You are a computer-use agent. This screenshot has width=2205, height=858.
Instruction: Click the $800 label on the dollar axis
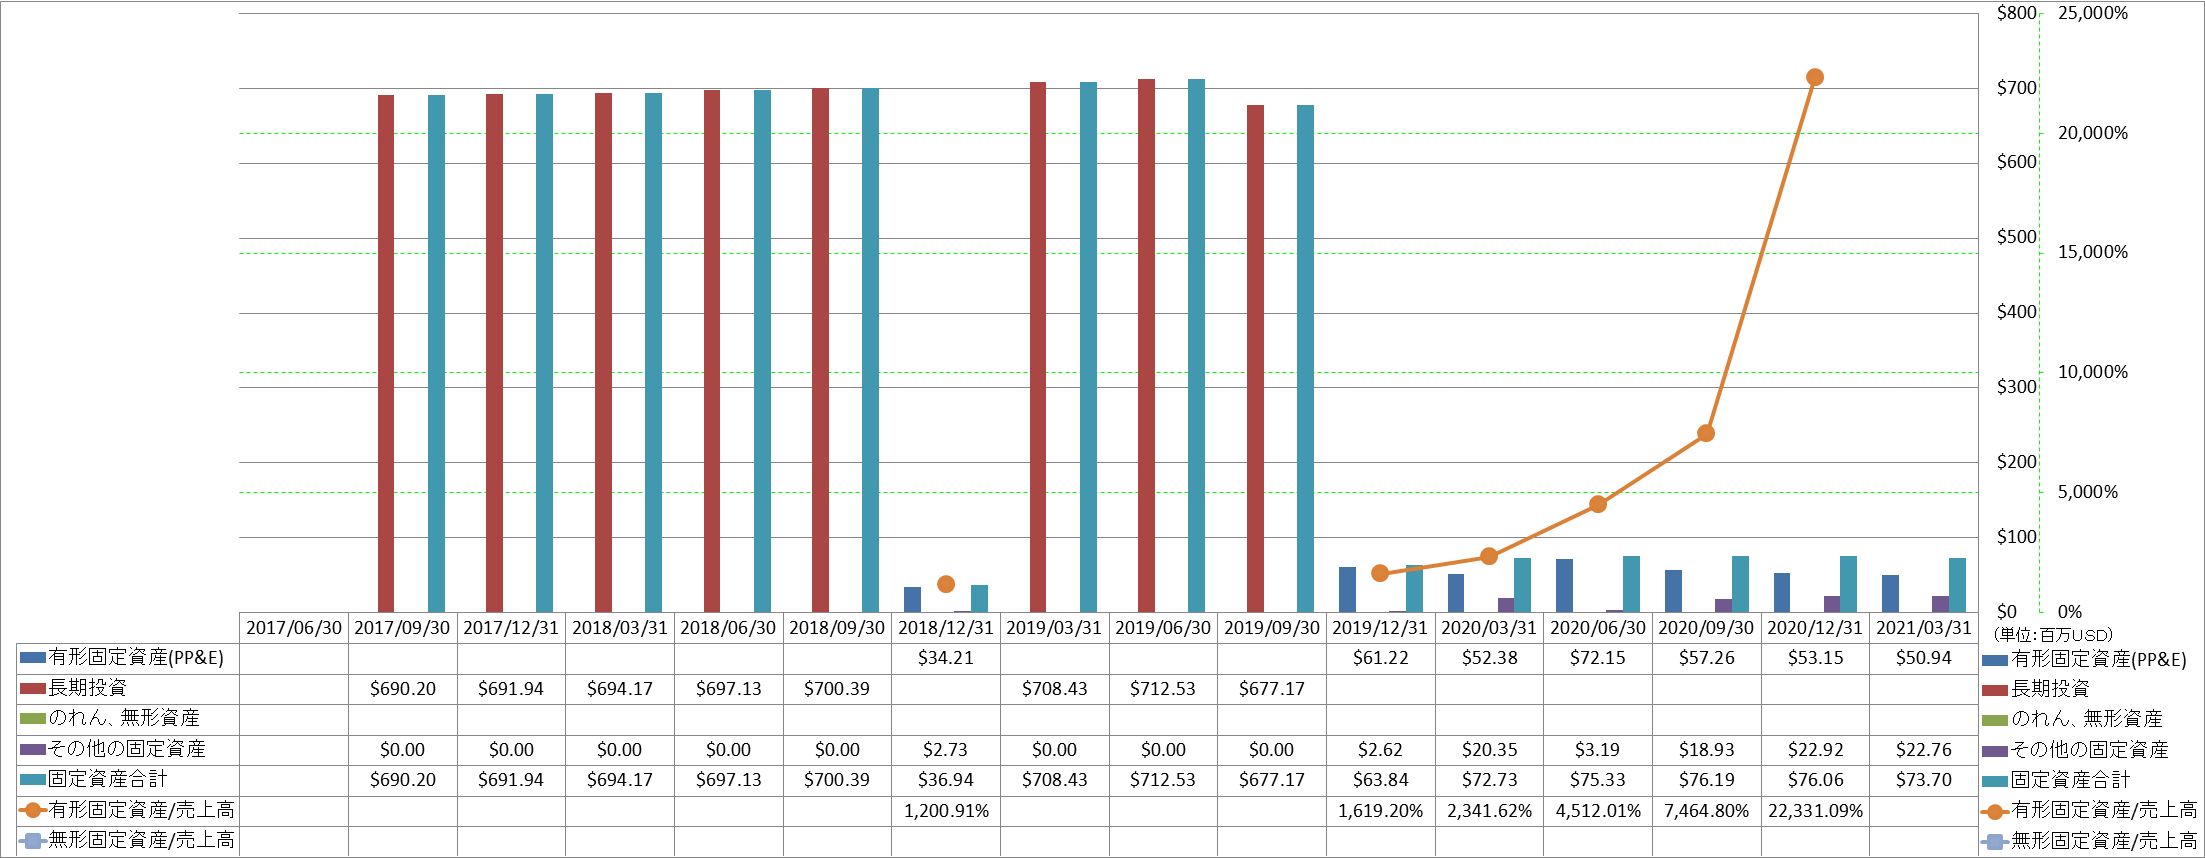click(x=2017, y=13)
